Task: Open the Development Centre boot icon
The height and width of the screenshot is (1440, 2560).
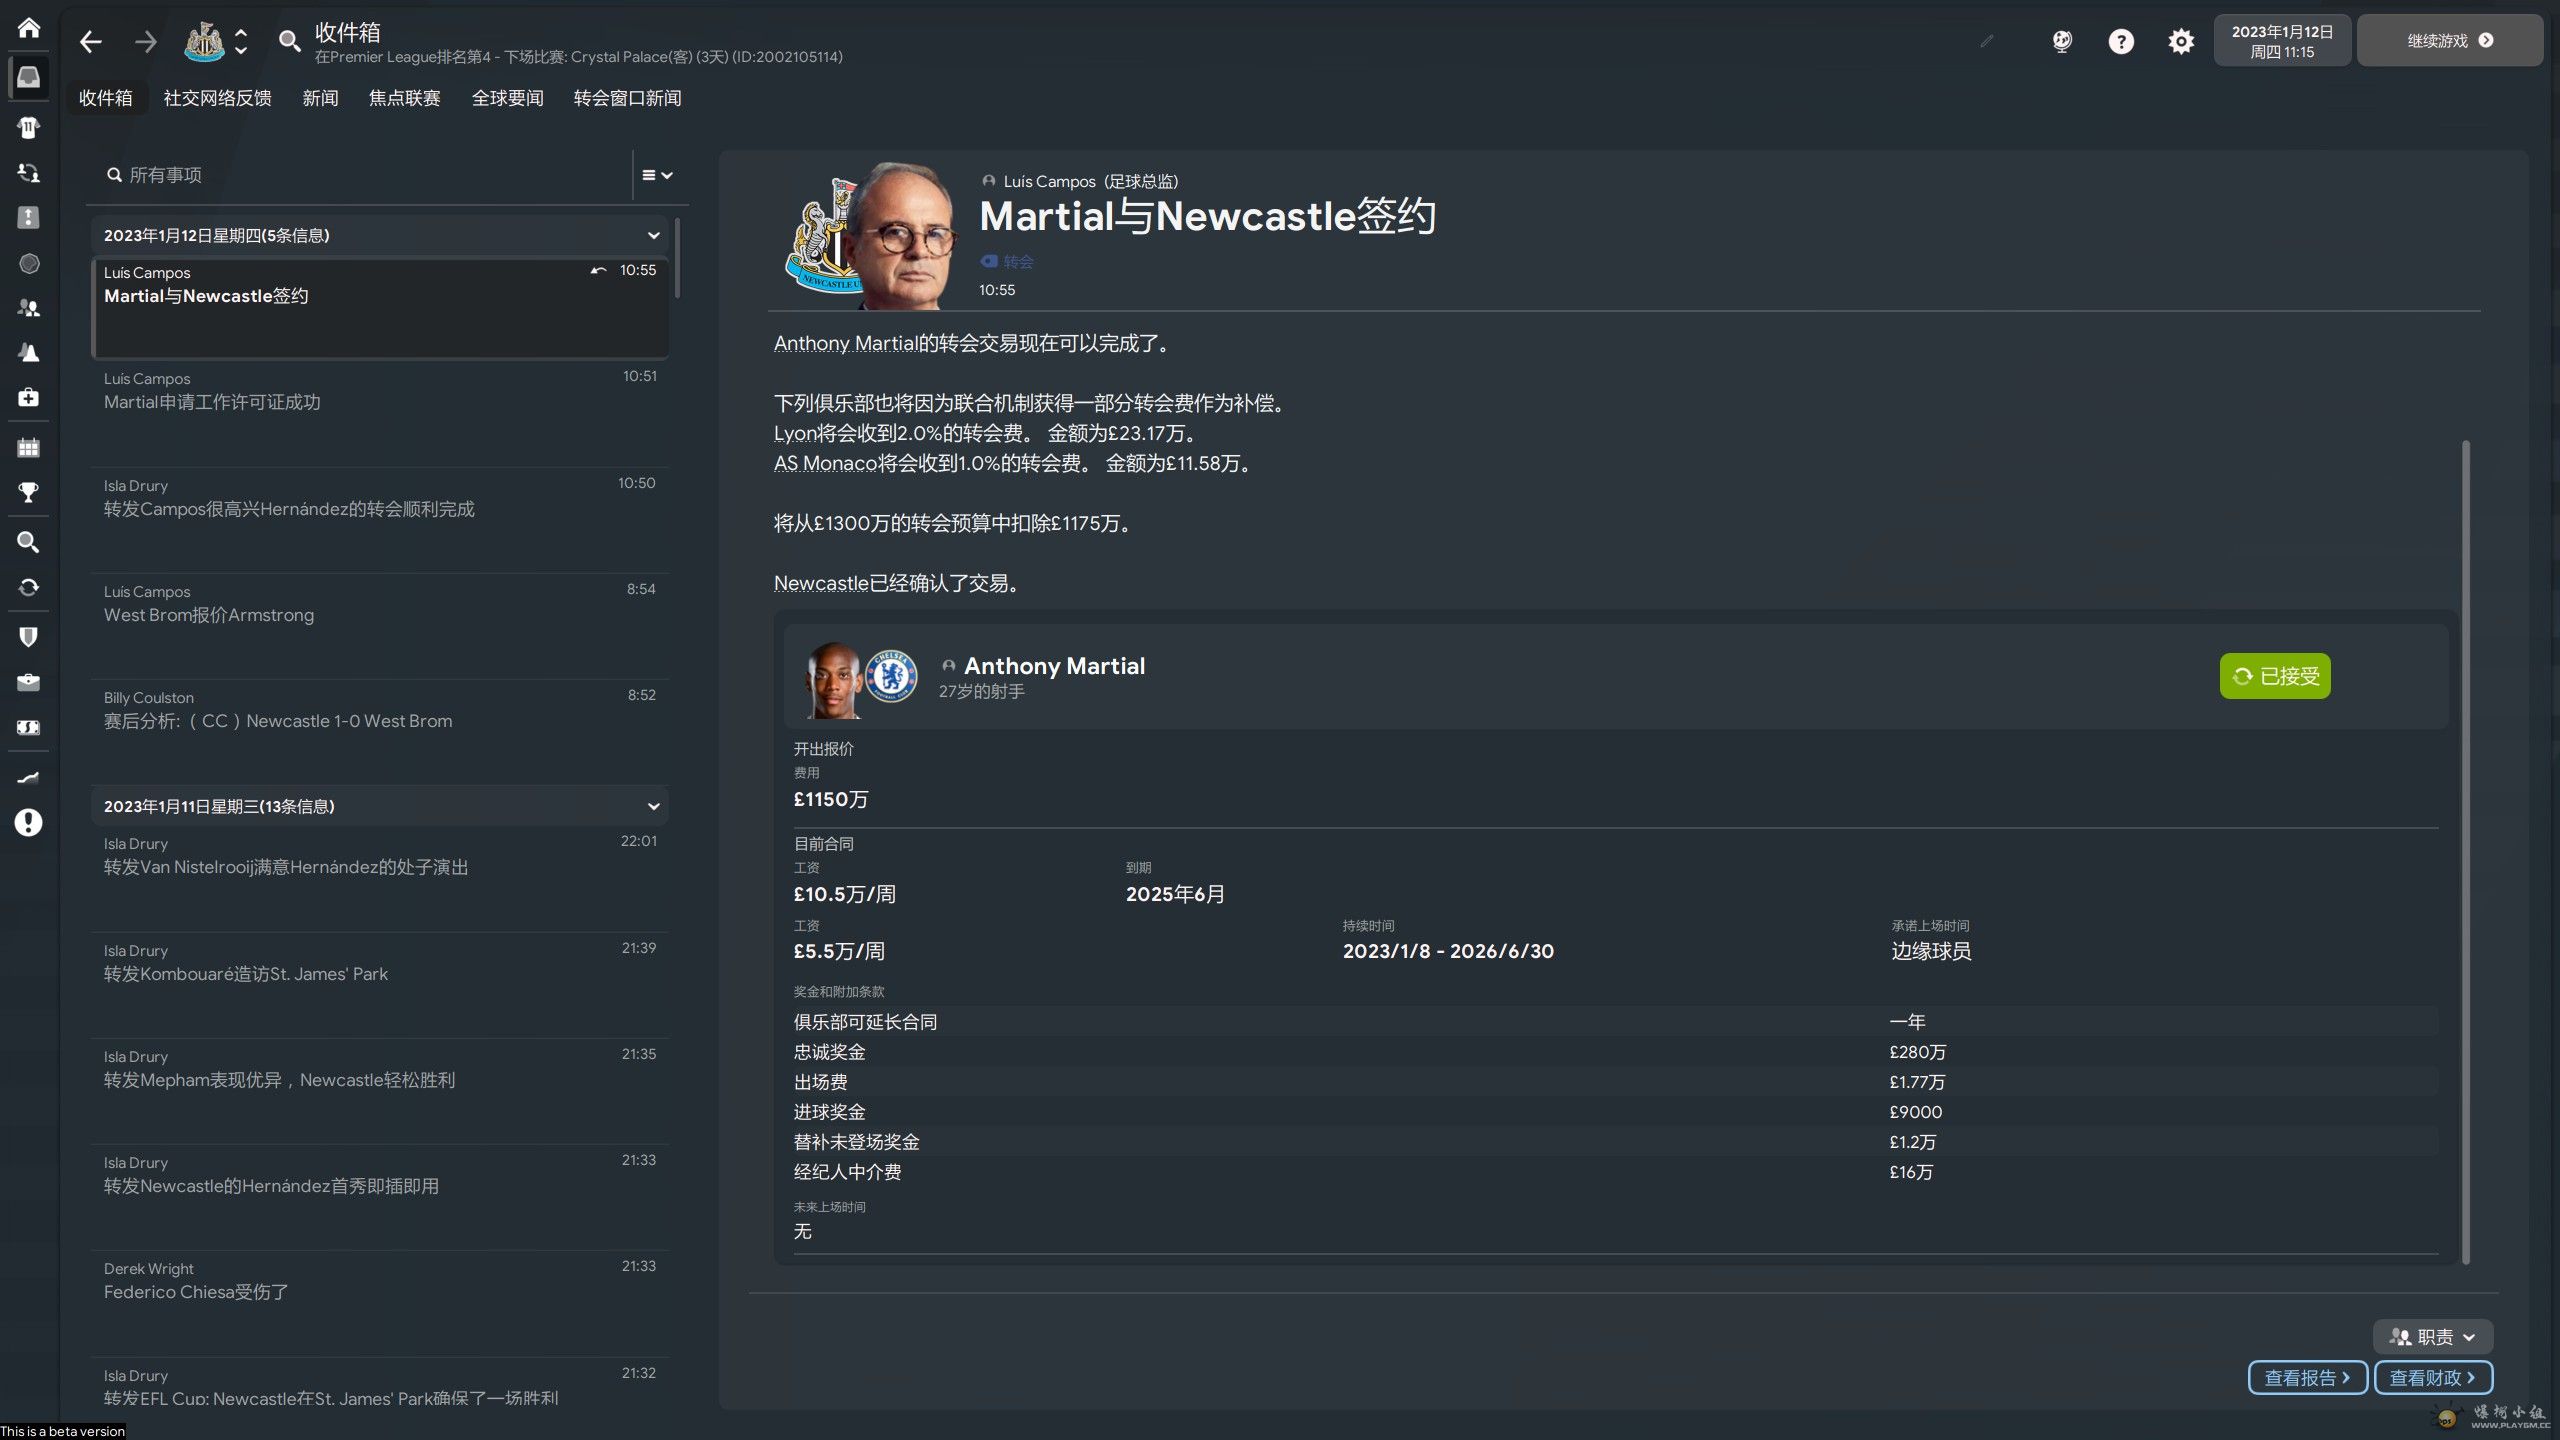Action: [x=28, y=777]
